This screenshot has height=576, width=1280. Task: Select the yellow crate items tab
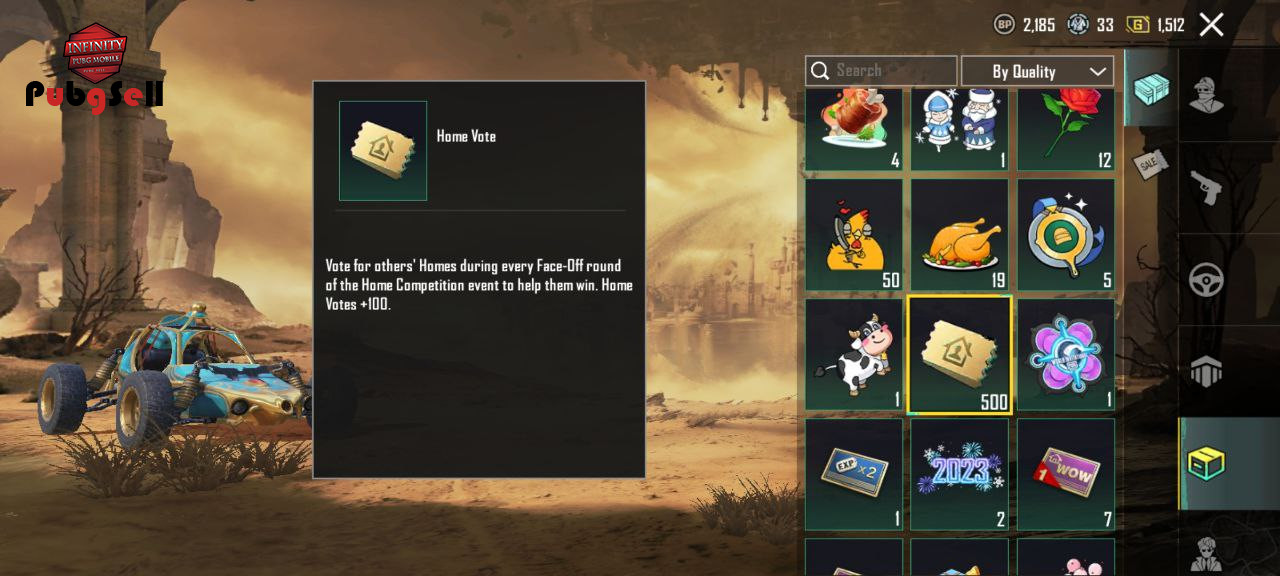[x=1206, y=463]
